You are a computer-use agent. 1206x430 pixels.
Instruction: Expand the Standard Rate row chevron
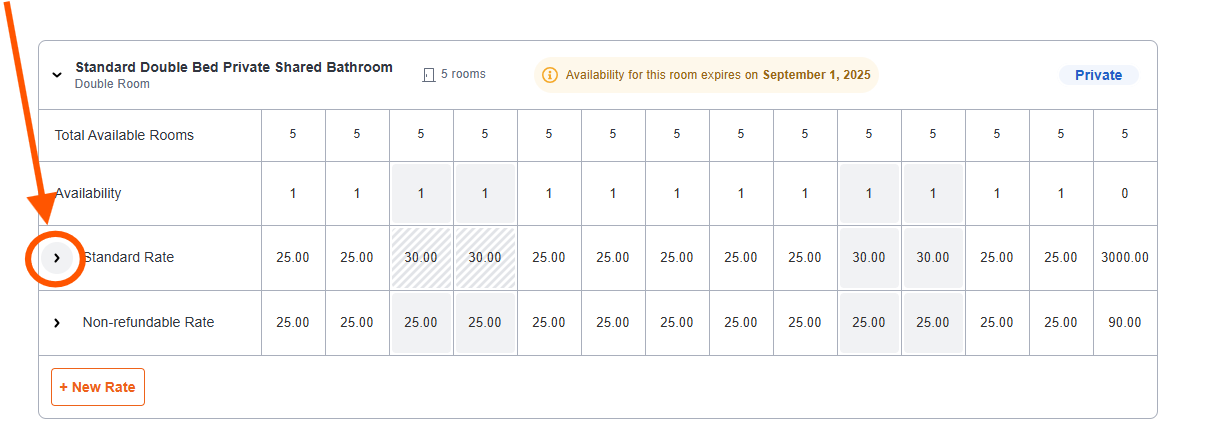57,258
